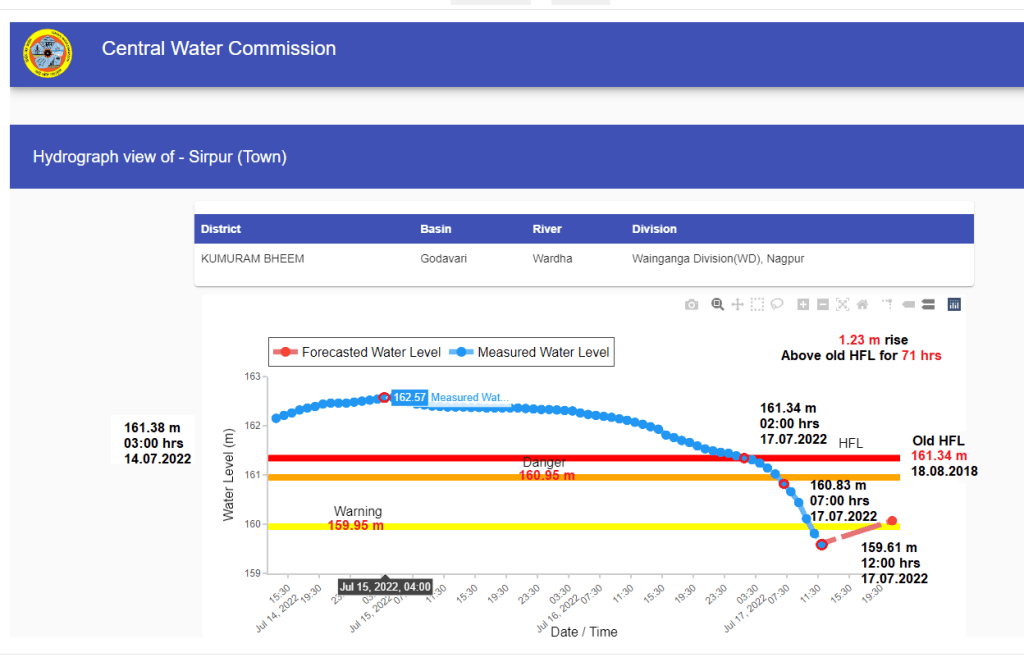
Task: Click the 162.57 peak data point
Action: point(384,398)
